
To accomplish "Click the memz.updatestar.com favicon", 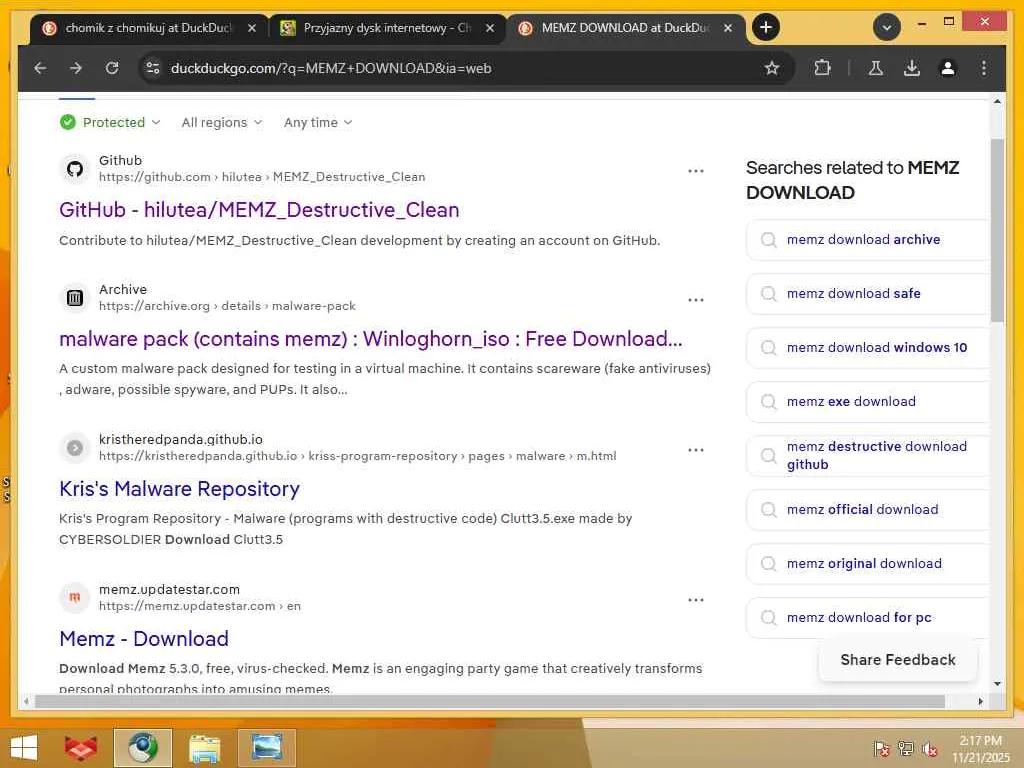I will [75, 598].
